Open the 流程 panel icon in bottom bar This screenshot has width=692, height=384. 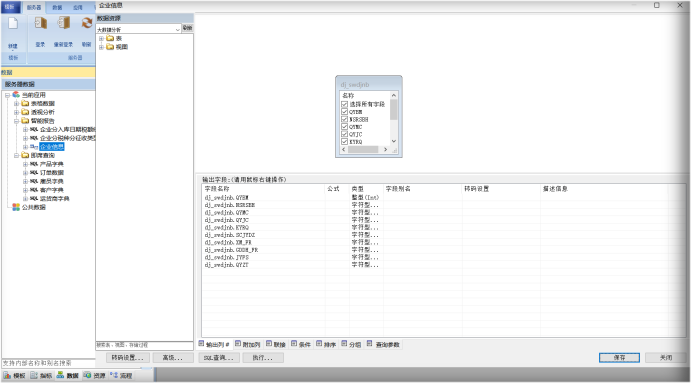click(114, 376)
